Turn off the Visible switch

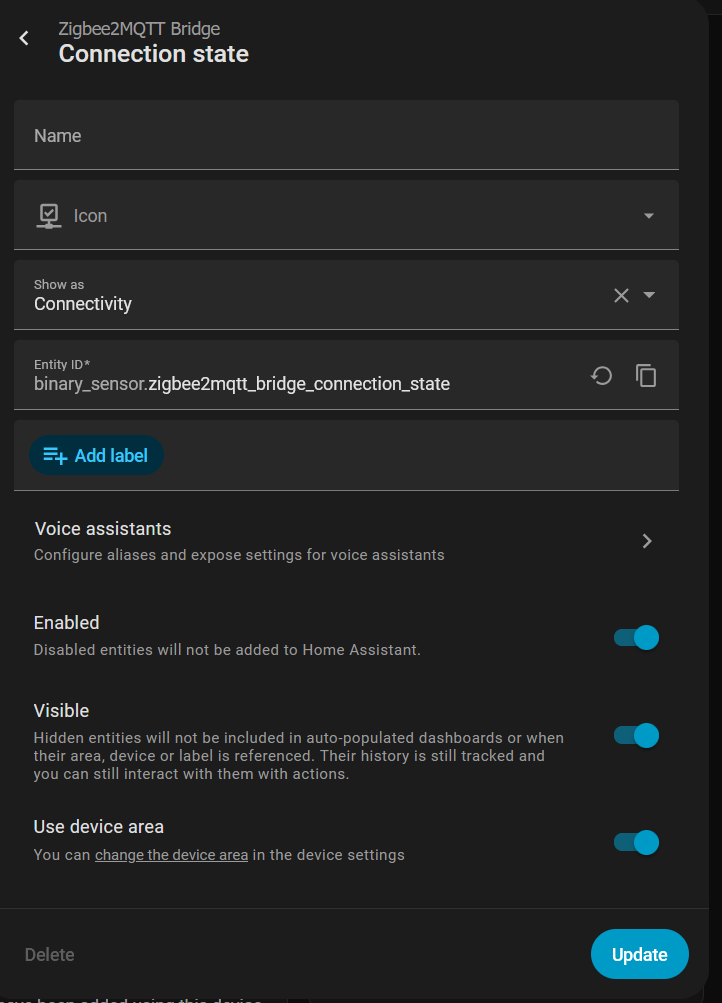[x=636, y=735]
